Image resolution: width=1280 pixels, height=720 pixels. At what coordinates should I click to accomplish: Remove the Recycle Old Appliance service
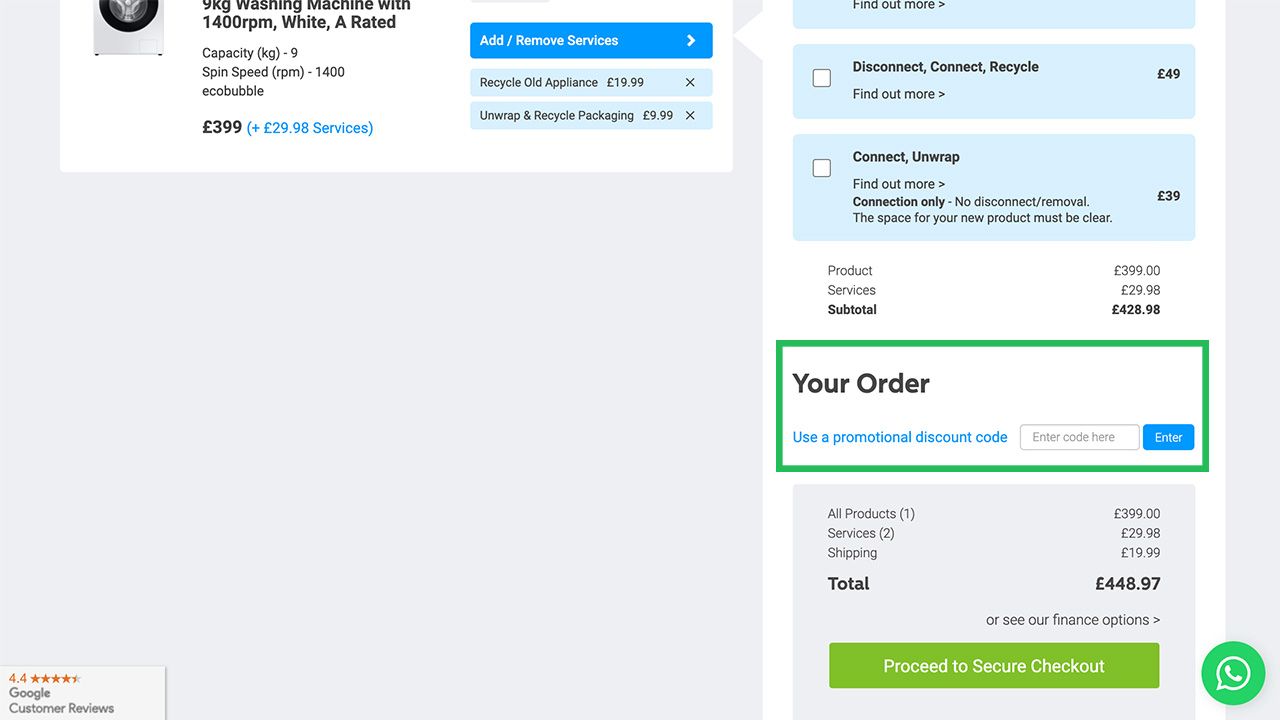click(690, 82)
